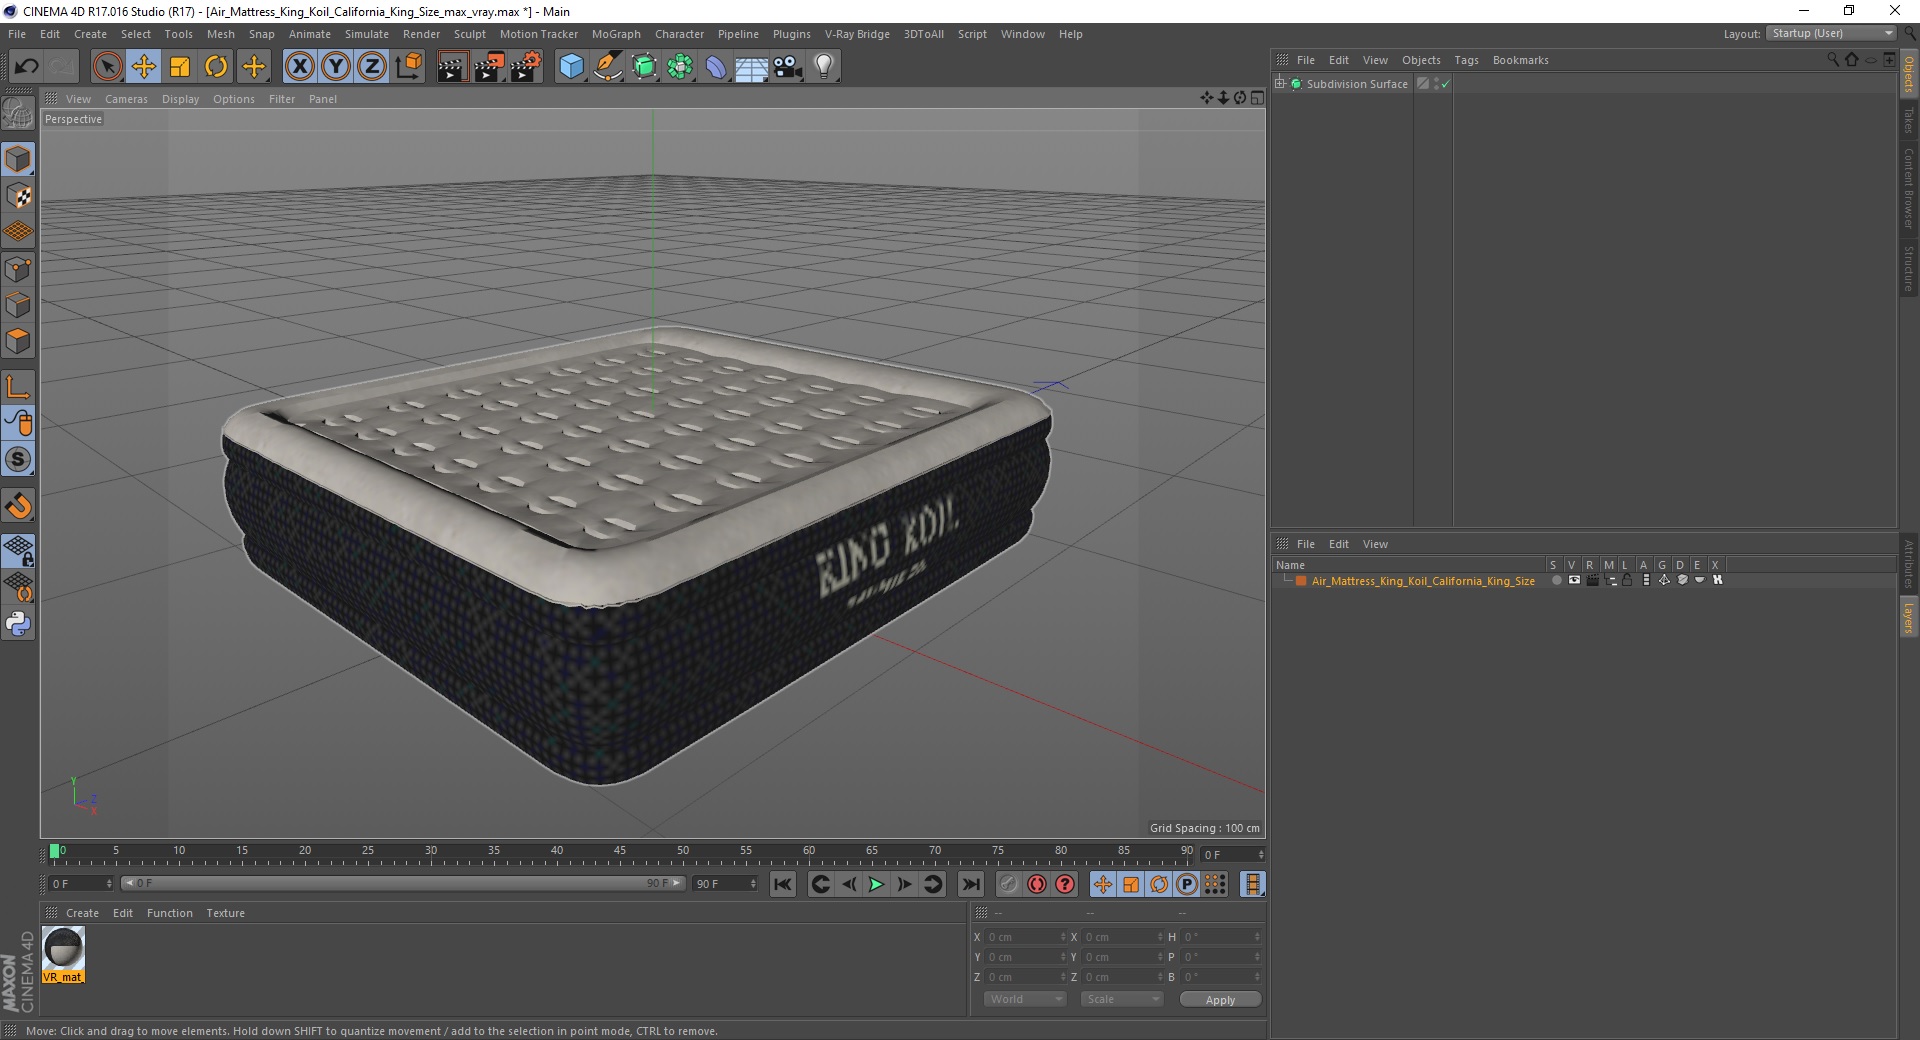Click timeline frame 45 marker
Viewport: 1920px width, 1040px height.
(x=620, y=853)
